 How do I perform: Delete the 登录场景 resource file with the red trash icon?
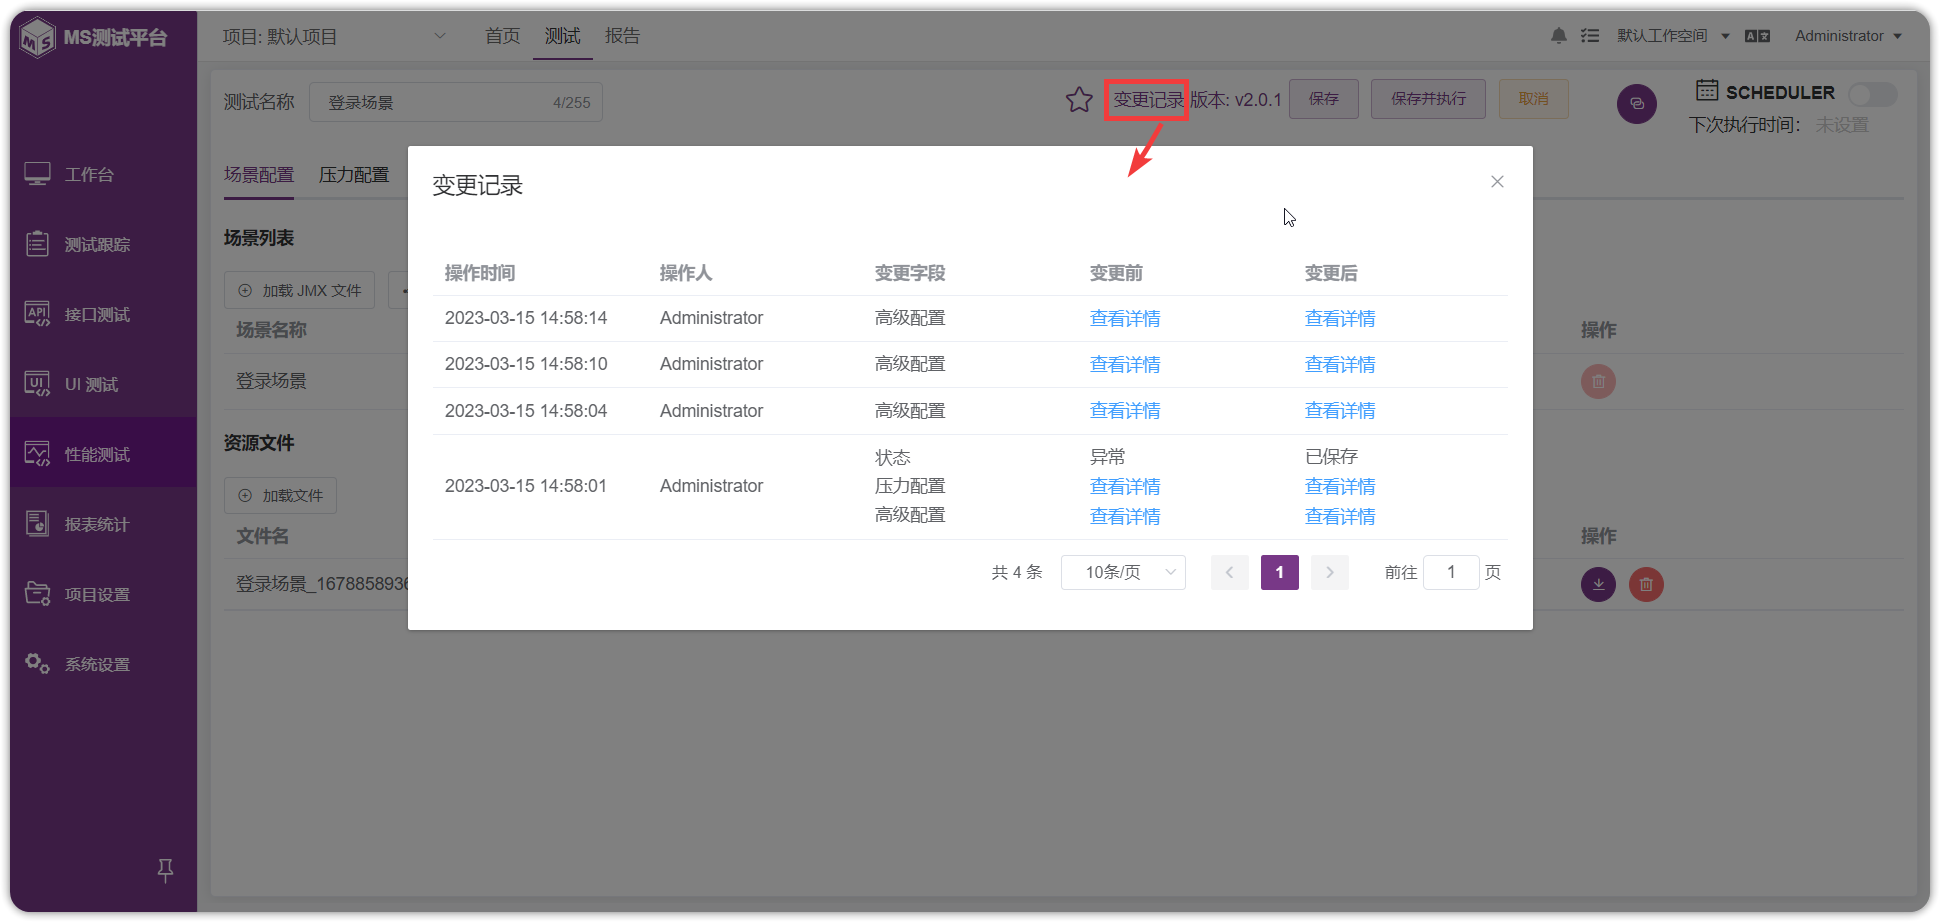click(x=1646, y=584)
